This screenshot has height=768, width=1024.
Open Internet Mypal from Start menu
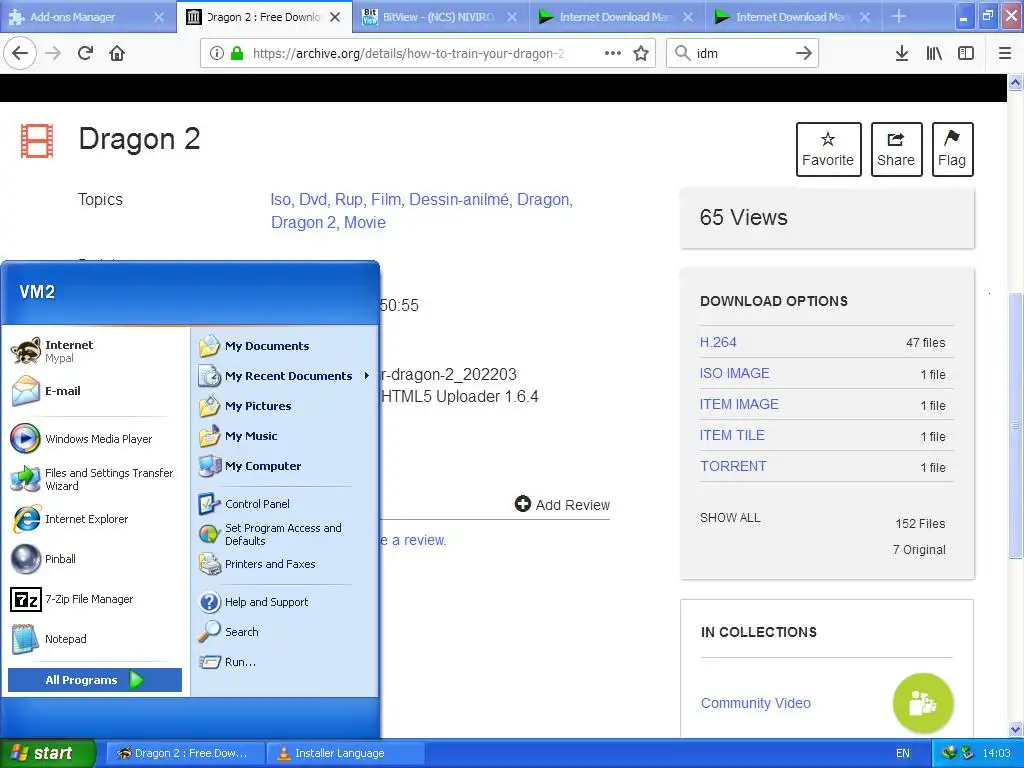click(x=95, y=351)
